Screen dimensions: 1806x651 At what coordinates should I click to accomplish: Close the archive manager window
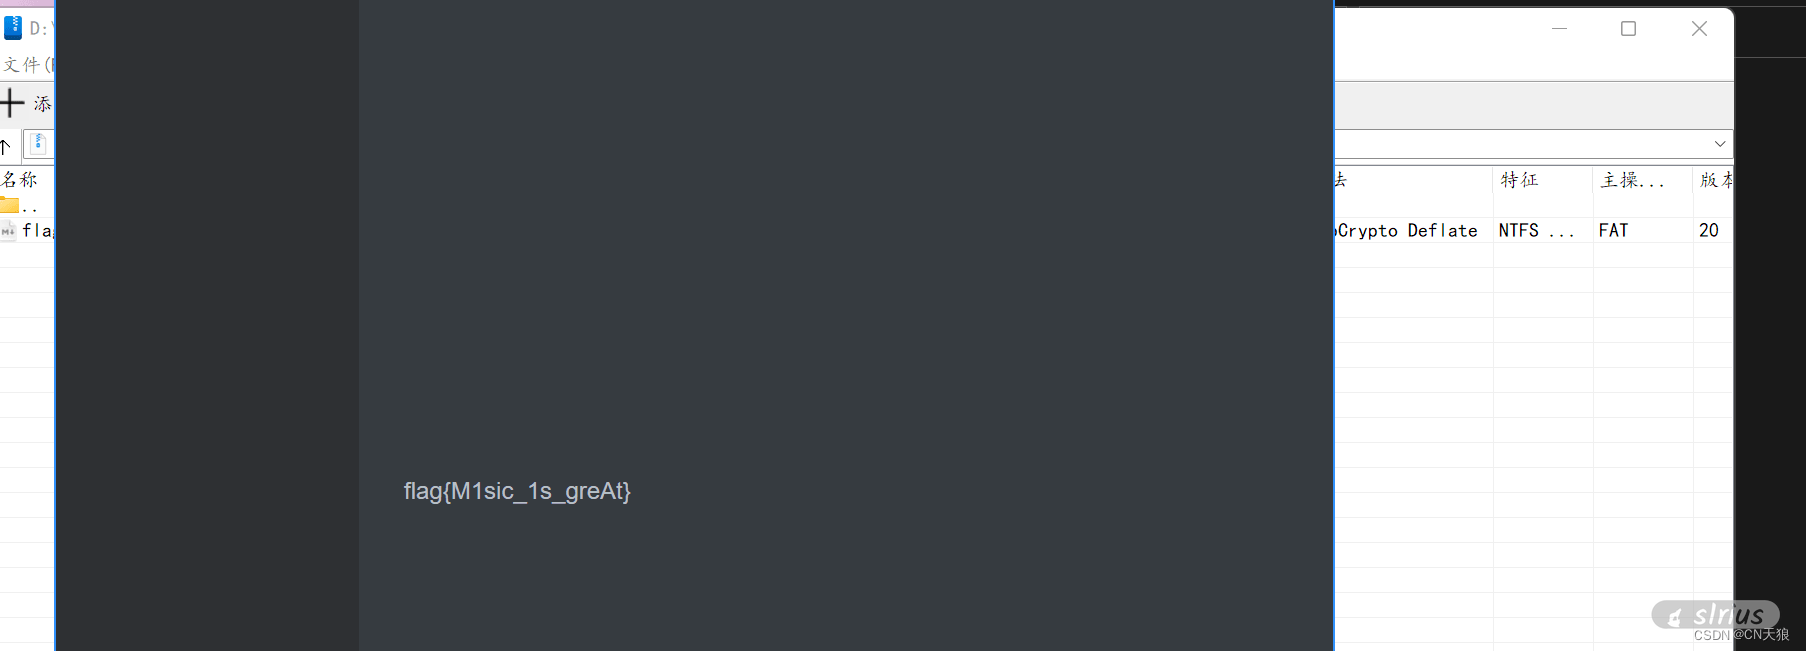click(1699, 29)
